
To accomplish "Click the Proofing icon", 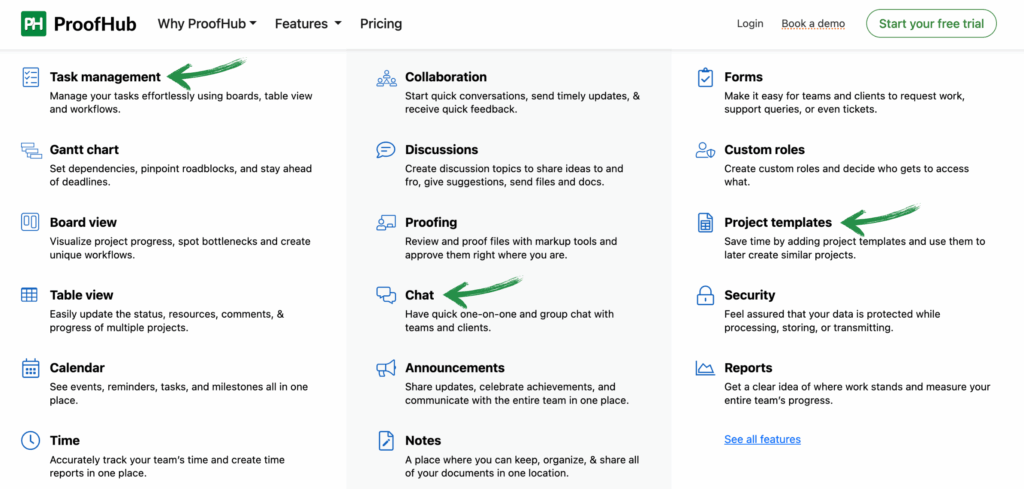I will pyautogui.click(x=386, y=223).
